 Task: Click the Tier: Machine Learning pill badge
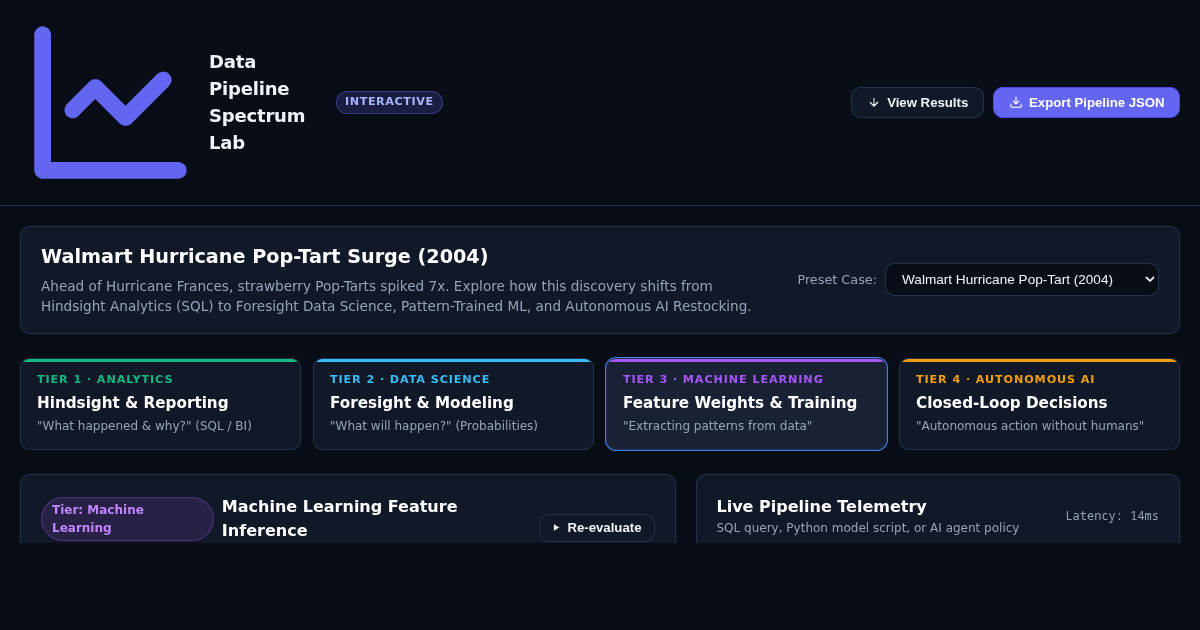(x=127, y=519)
